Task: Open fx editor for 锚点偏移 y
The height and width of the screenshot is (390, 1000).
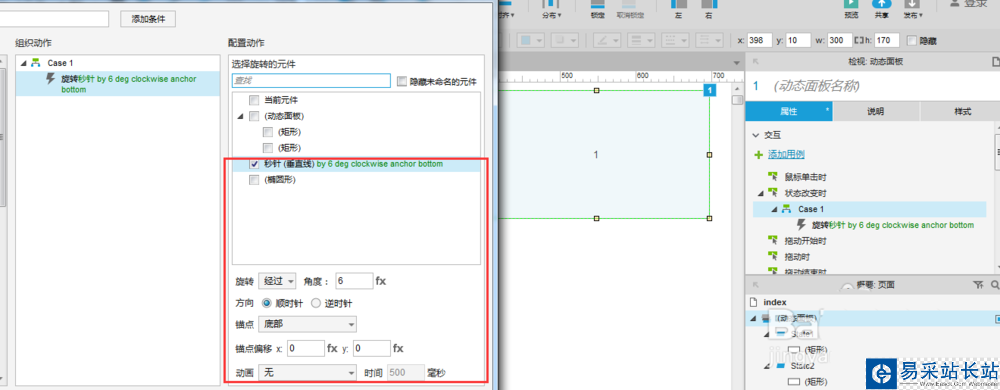Action: pyautogui.click(x=399, y=349)
